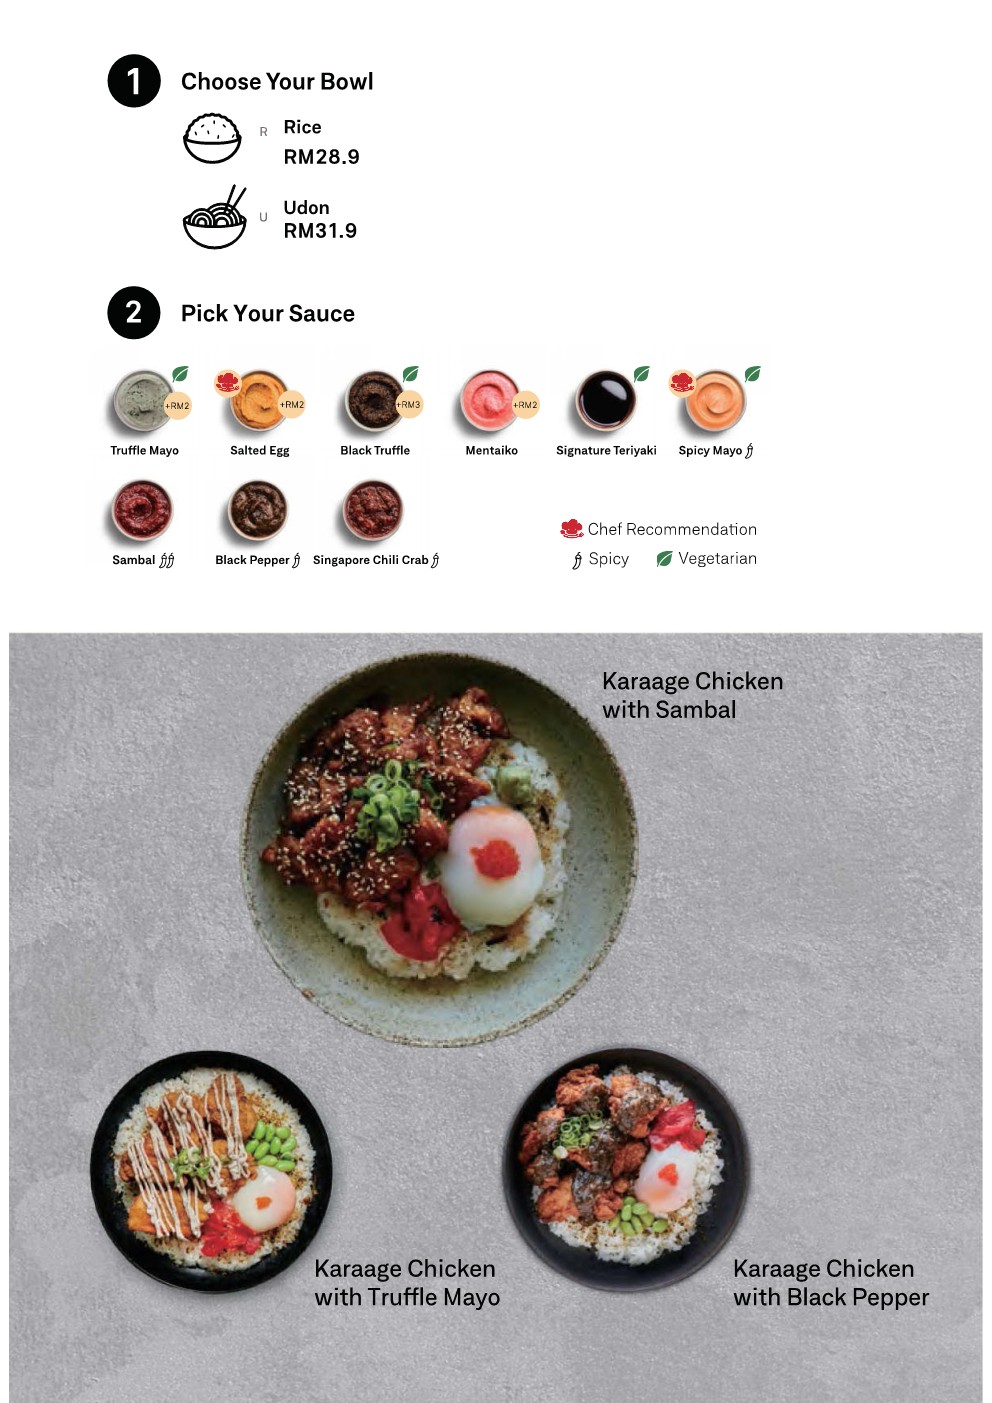Viewport: 992px width, 1403px height.
Task: Click the Spicy chili legend icon
Action: pyautogui.click(x=577, y=560)
